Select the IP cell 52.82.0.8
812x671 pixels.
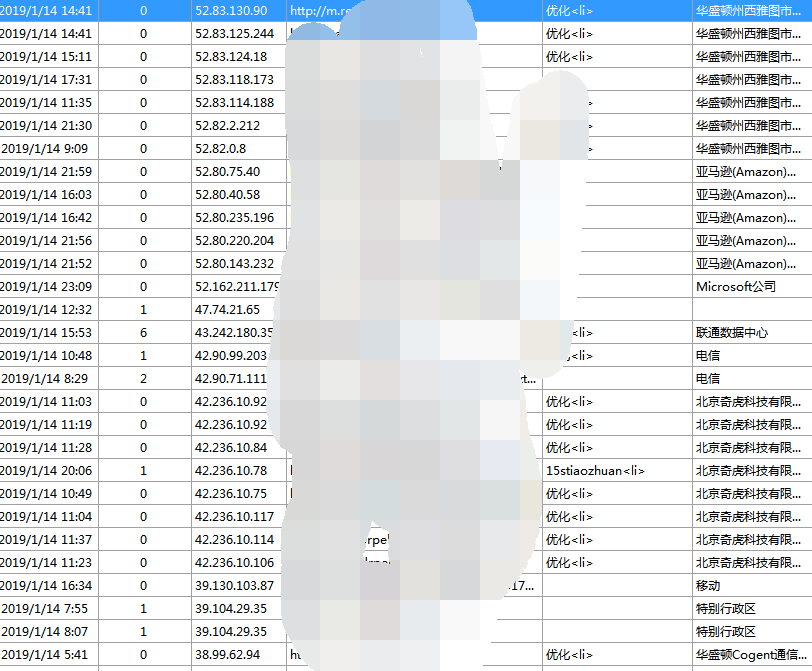tap(221, 149)
